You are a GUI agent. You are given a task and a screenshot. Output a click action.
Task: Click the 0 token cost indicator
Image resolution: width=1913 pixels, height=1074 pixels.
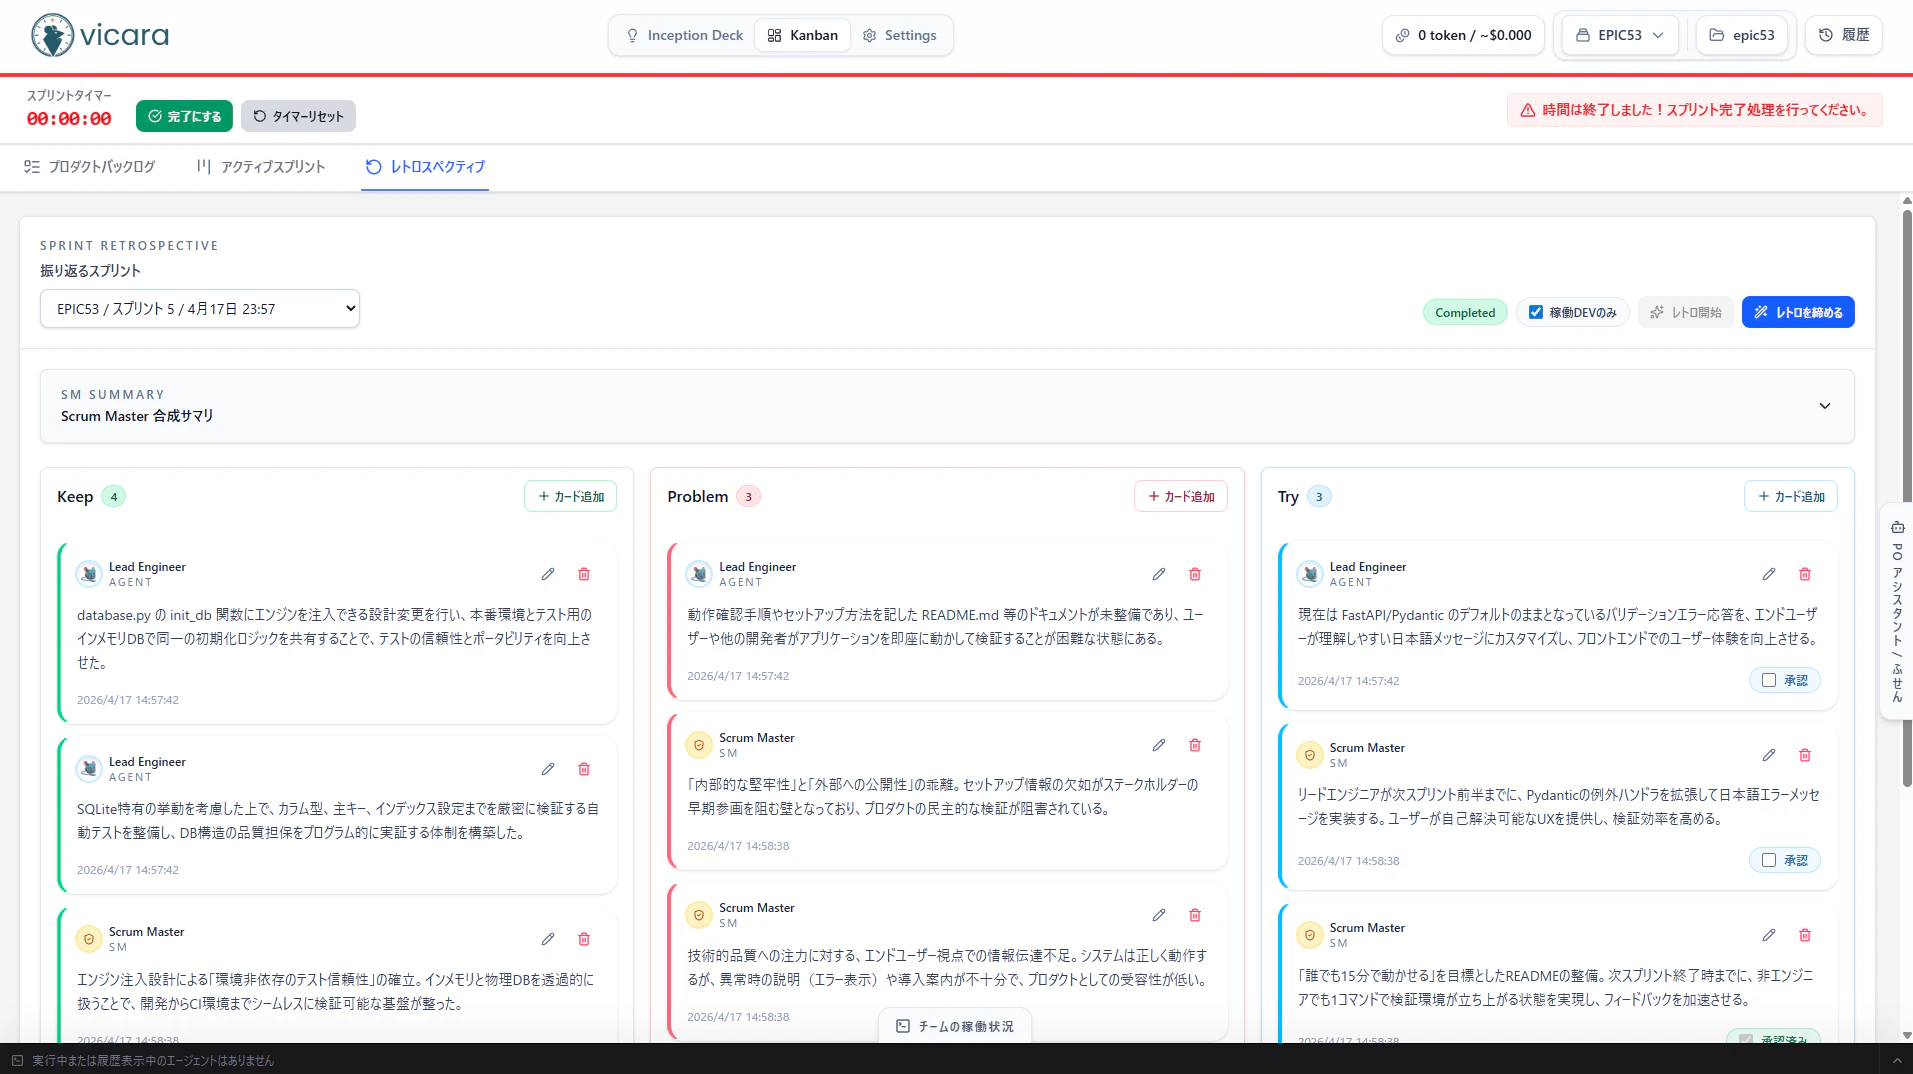click(x=1464, y=35)
